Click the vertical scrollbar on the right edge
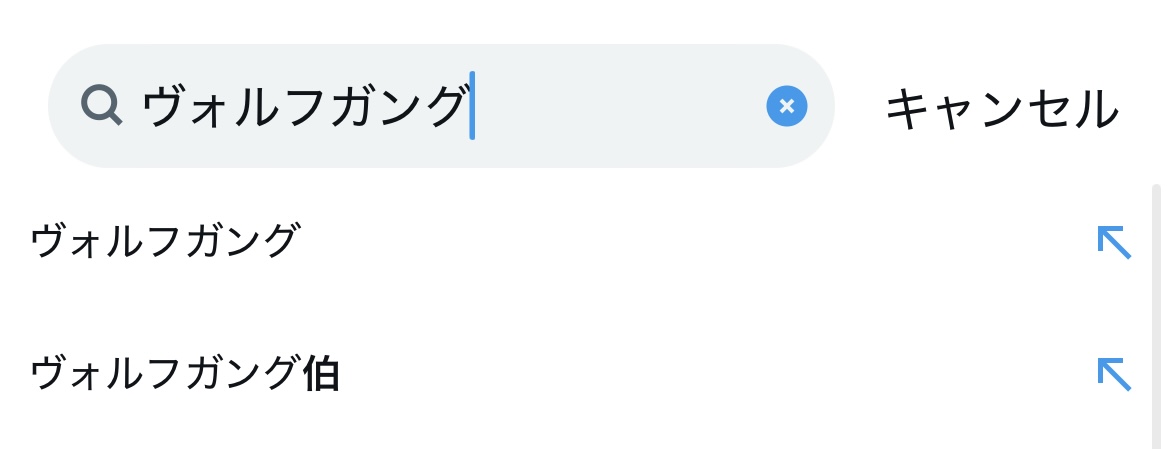This screenshot has height=449, width=1170. pos(1157,310)
